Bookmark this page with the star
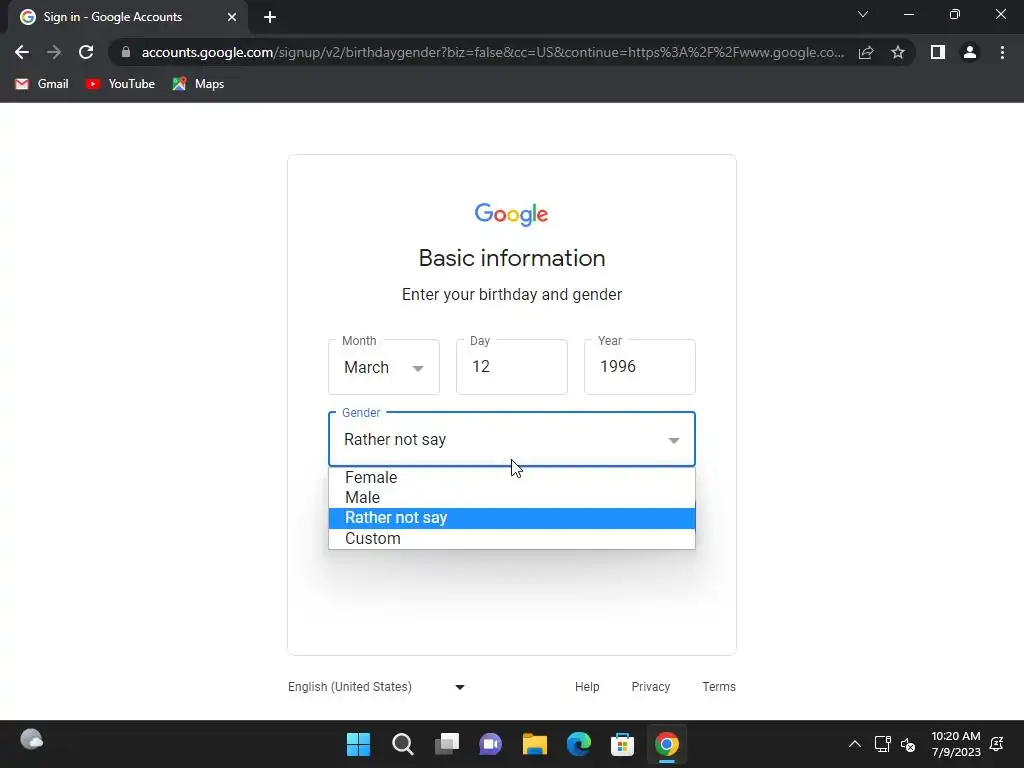The image size is (1024, 768). tap(898, 52)
